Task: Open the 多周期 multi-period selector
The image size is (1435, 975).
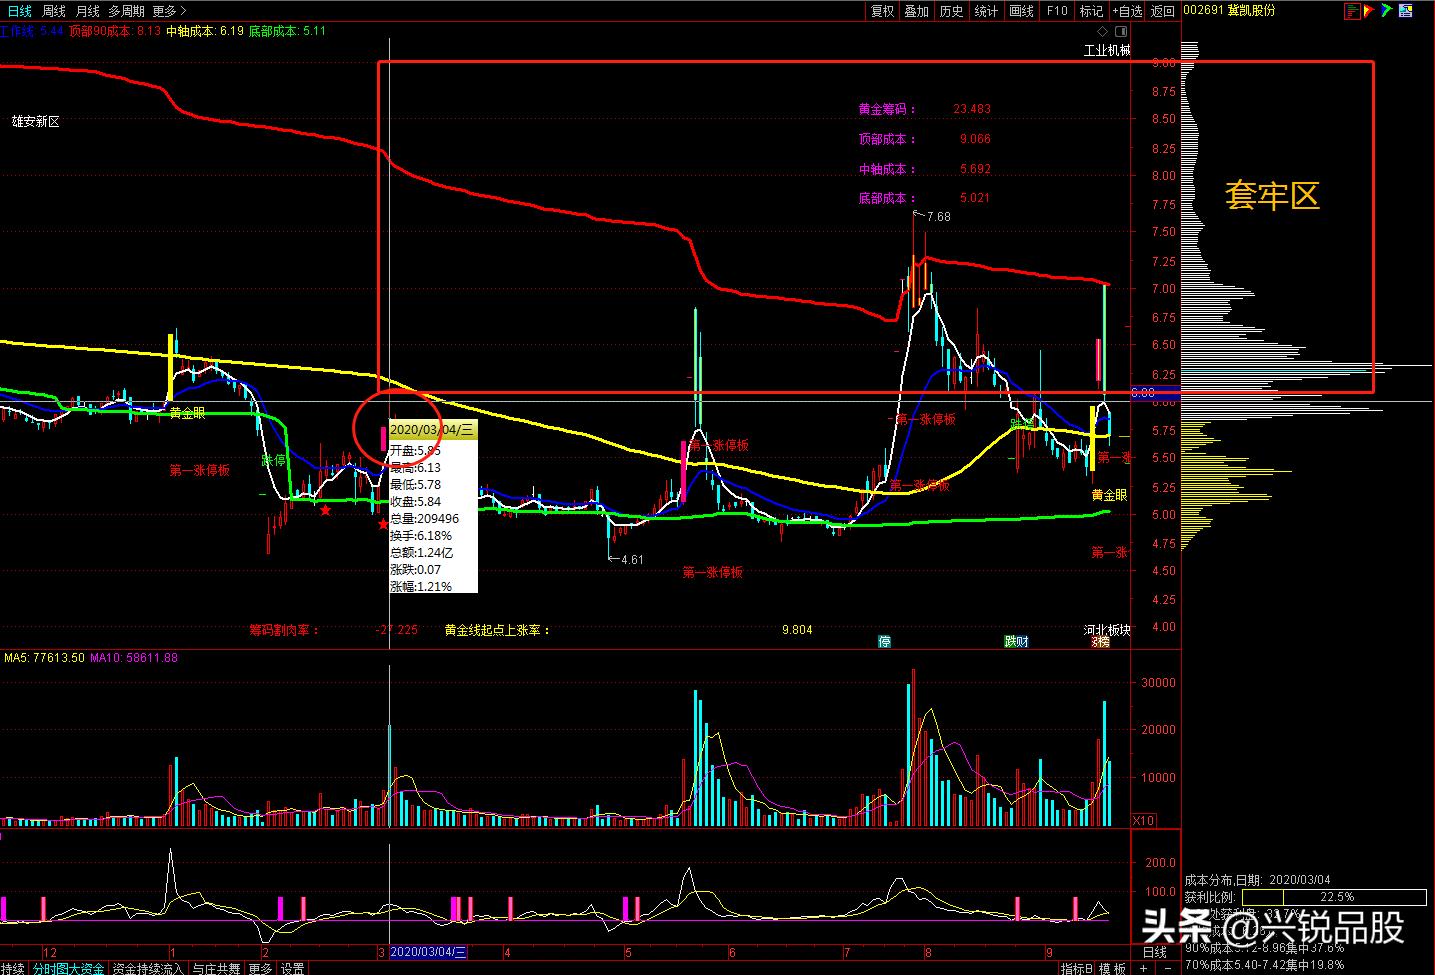Action: (126, 11)
